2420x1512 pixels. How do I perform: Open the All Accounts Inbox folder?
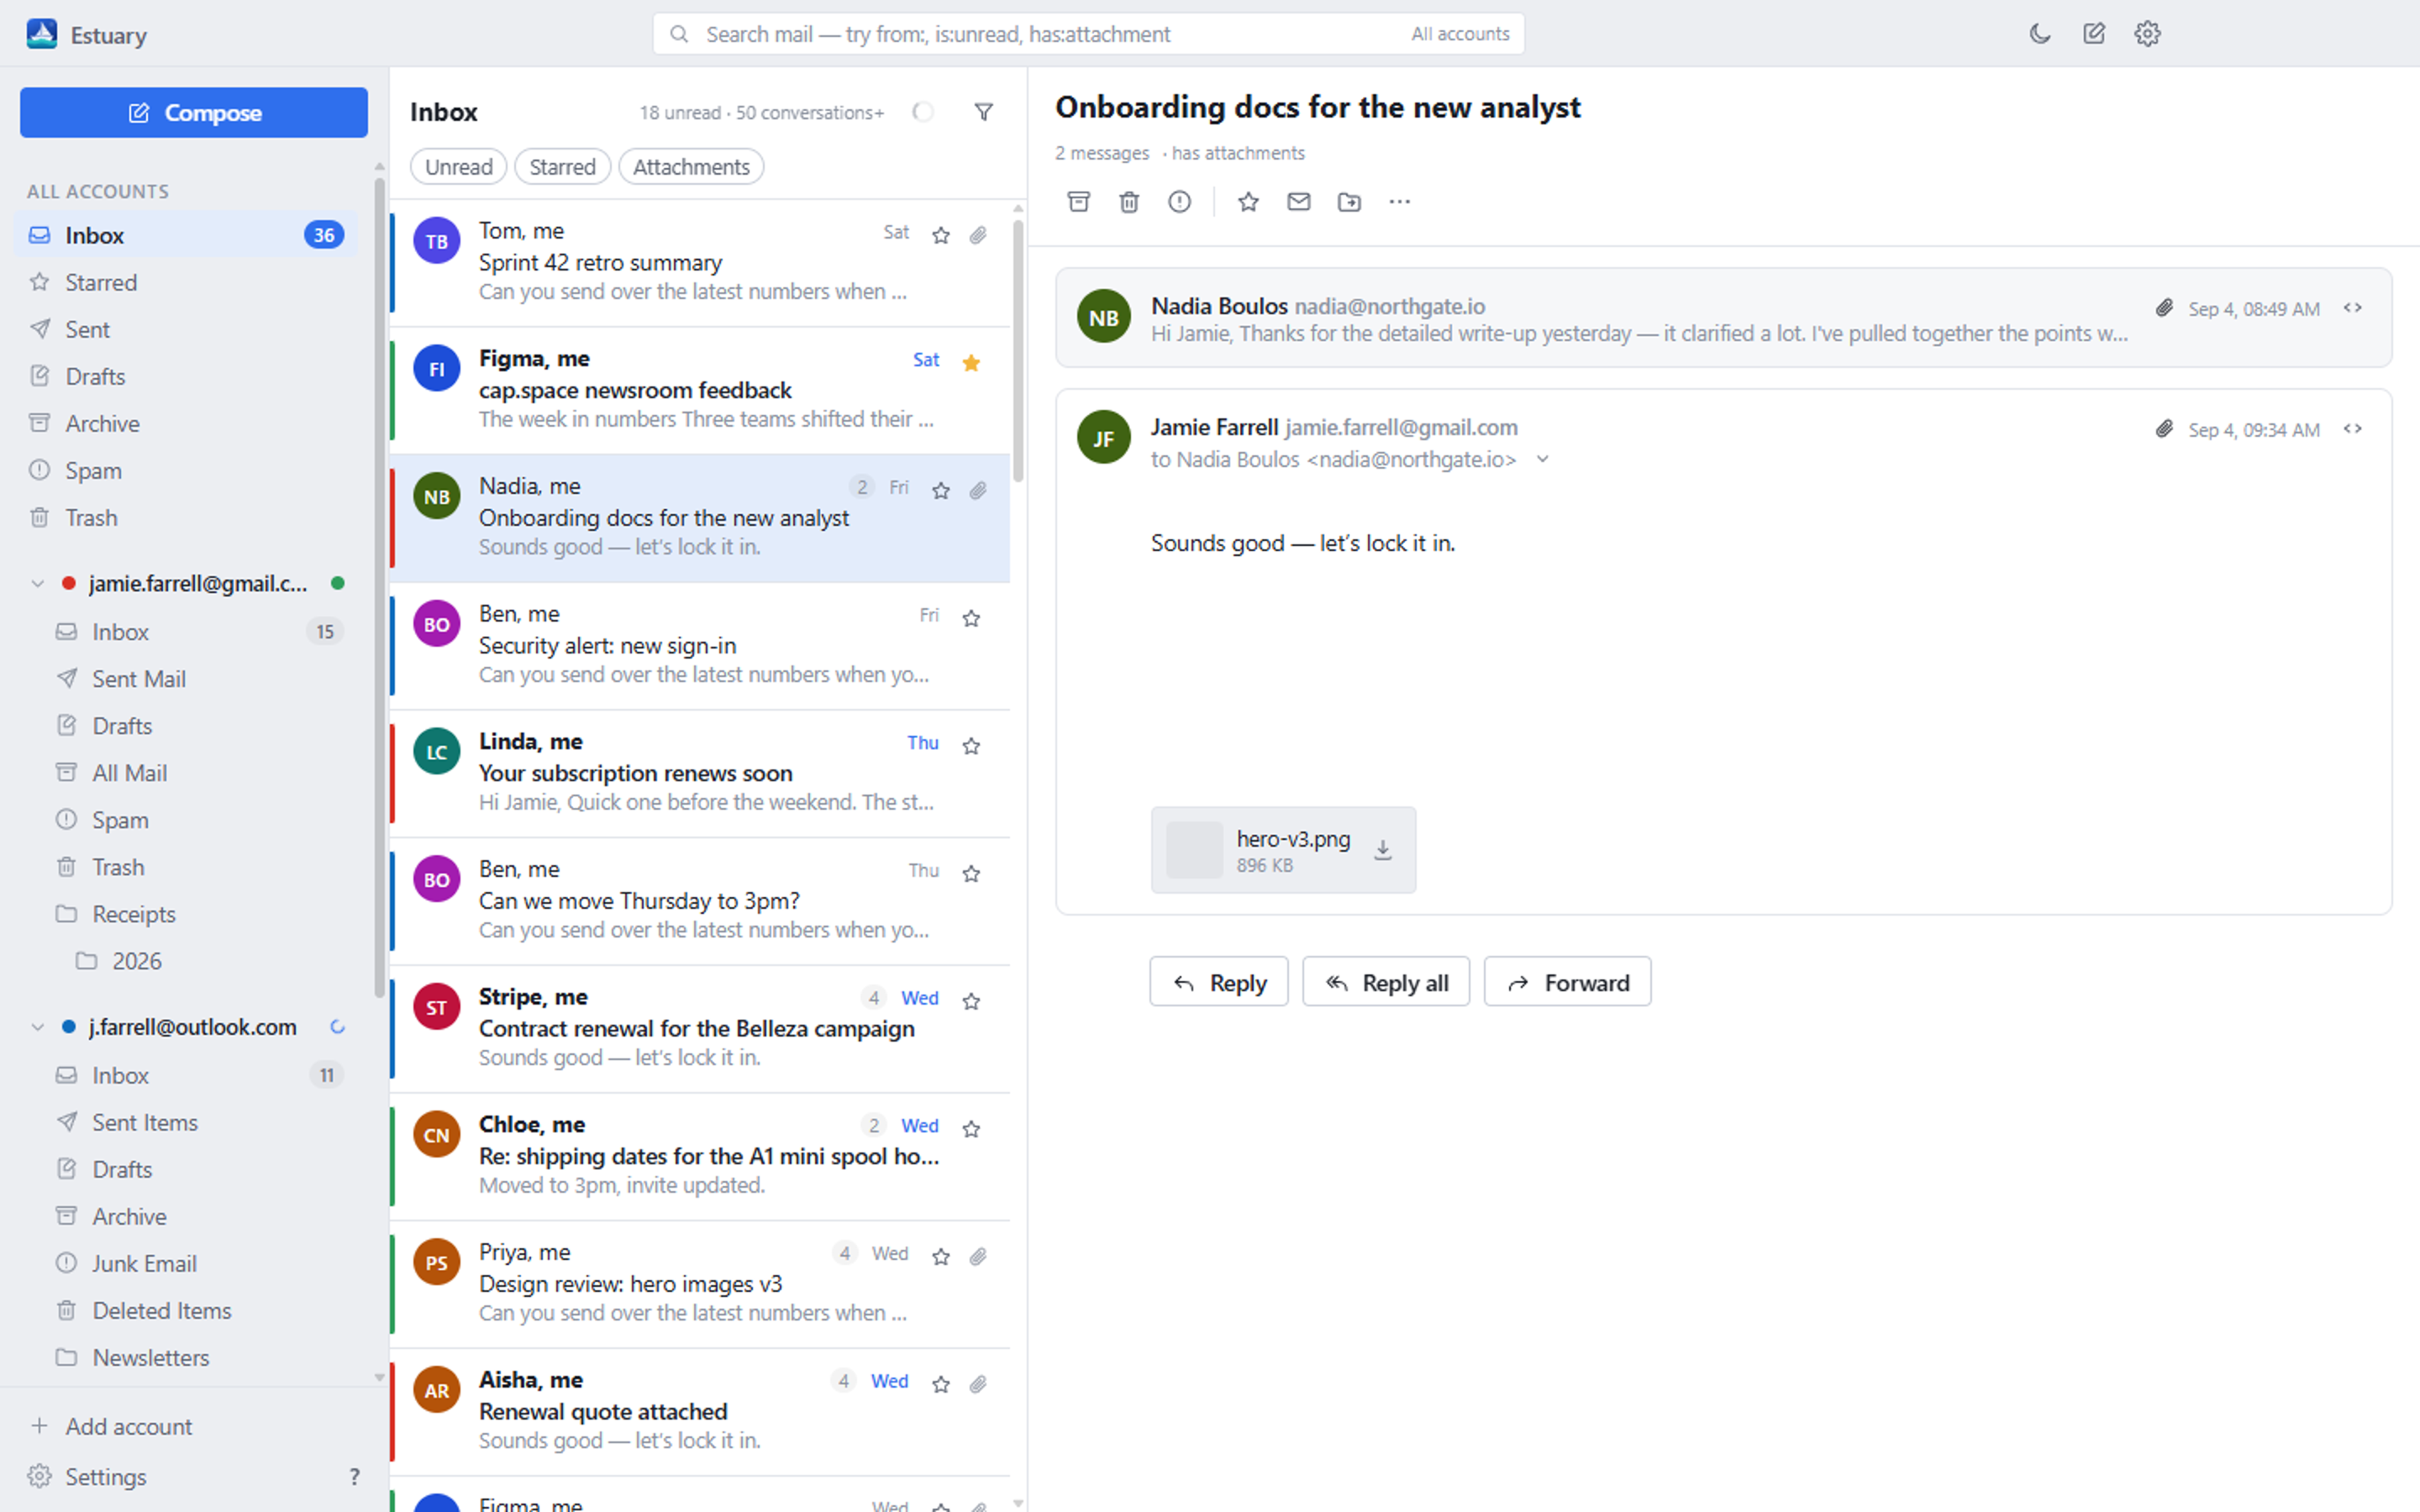(186, 235)
